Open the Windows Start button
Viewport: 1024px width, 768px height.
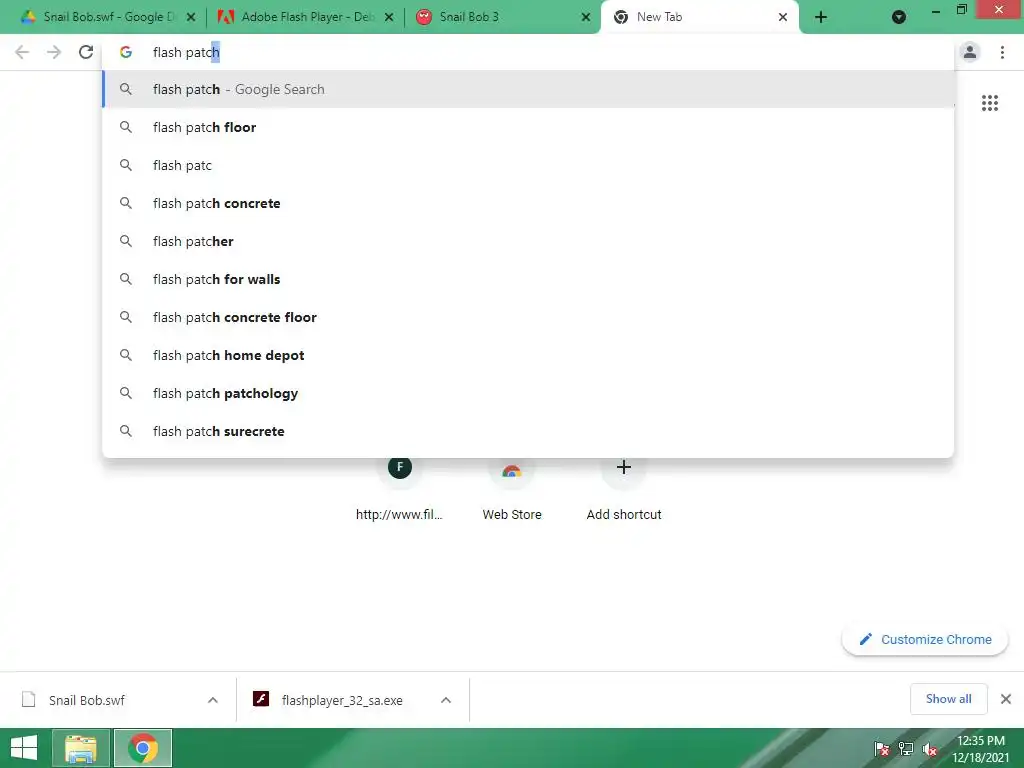coord(24,748)
